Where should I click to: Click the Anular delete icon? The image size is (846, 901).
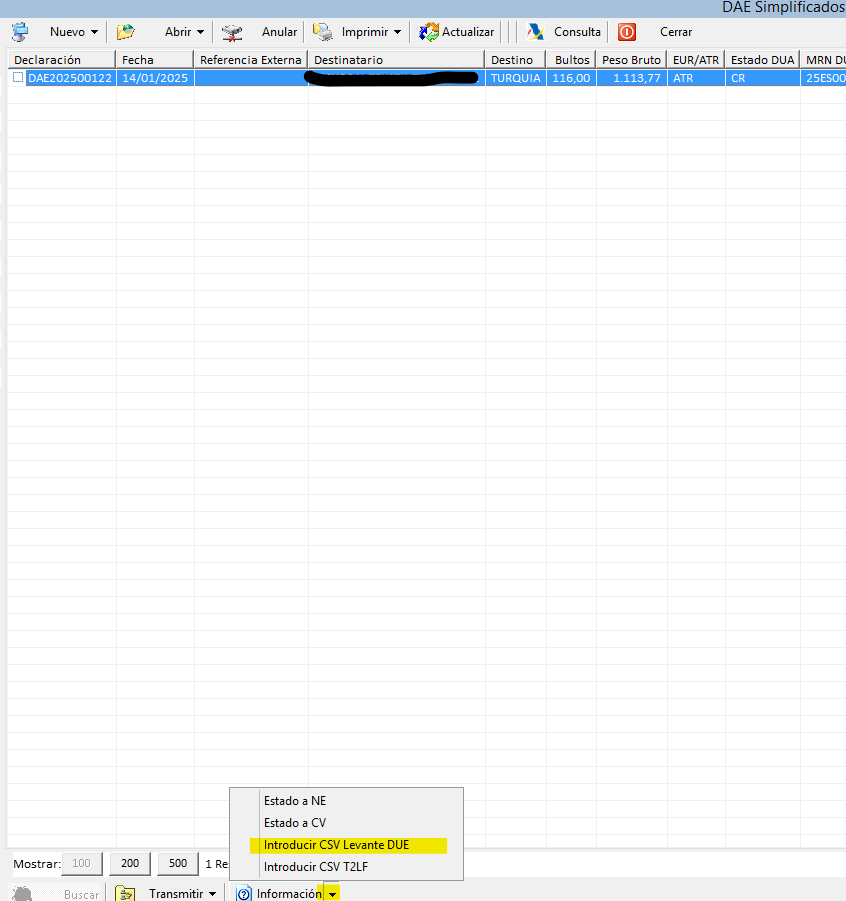(x=232, y=32)
